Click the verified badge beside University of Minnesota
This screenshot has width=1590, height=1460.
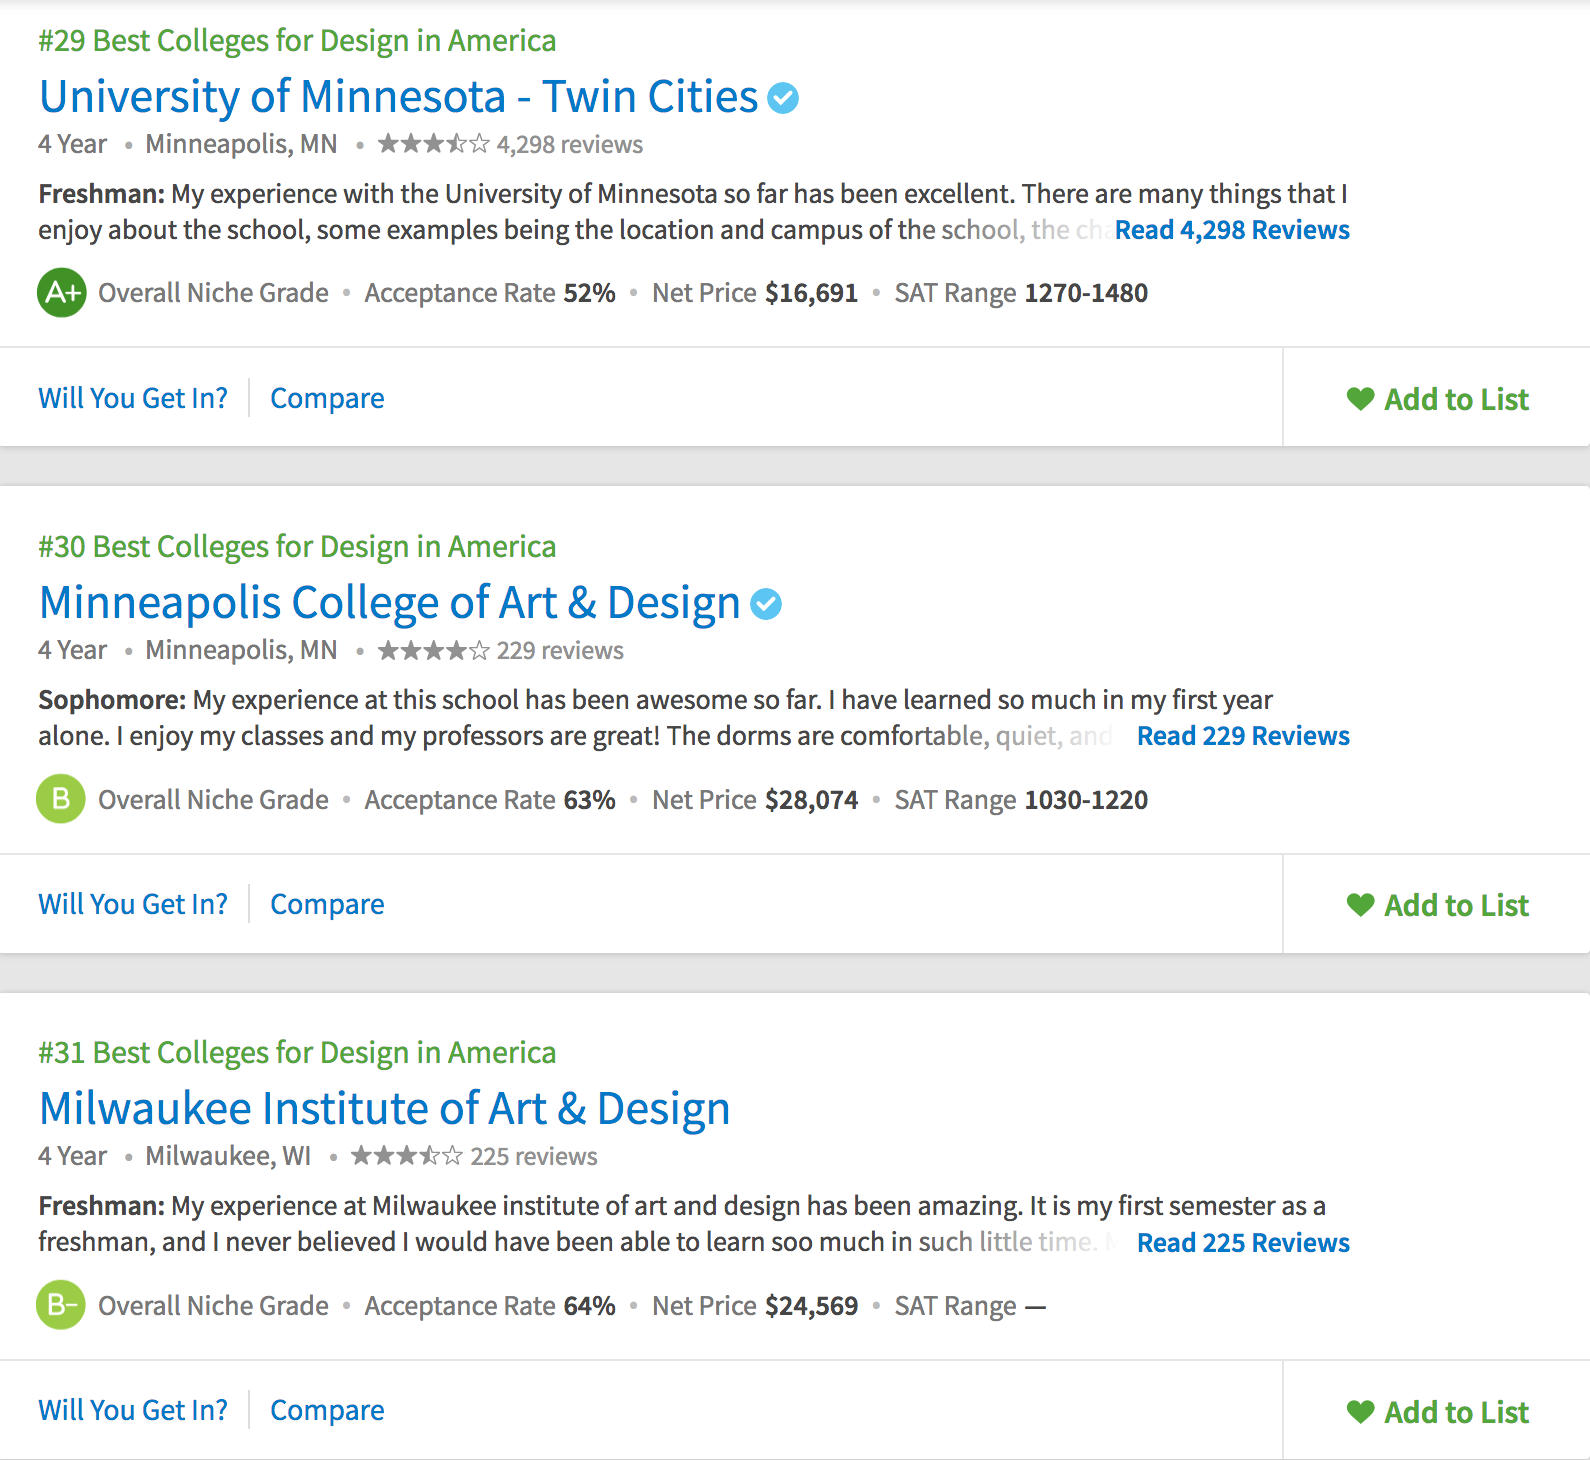783,98
